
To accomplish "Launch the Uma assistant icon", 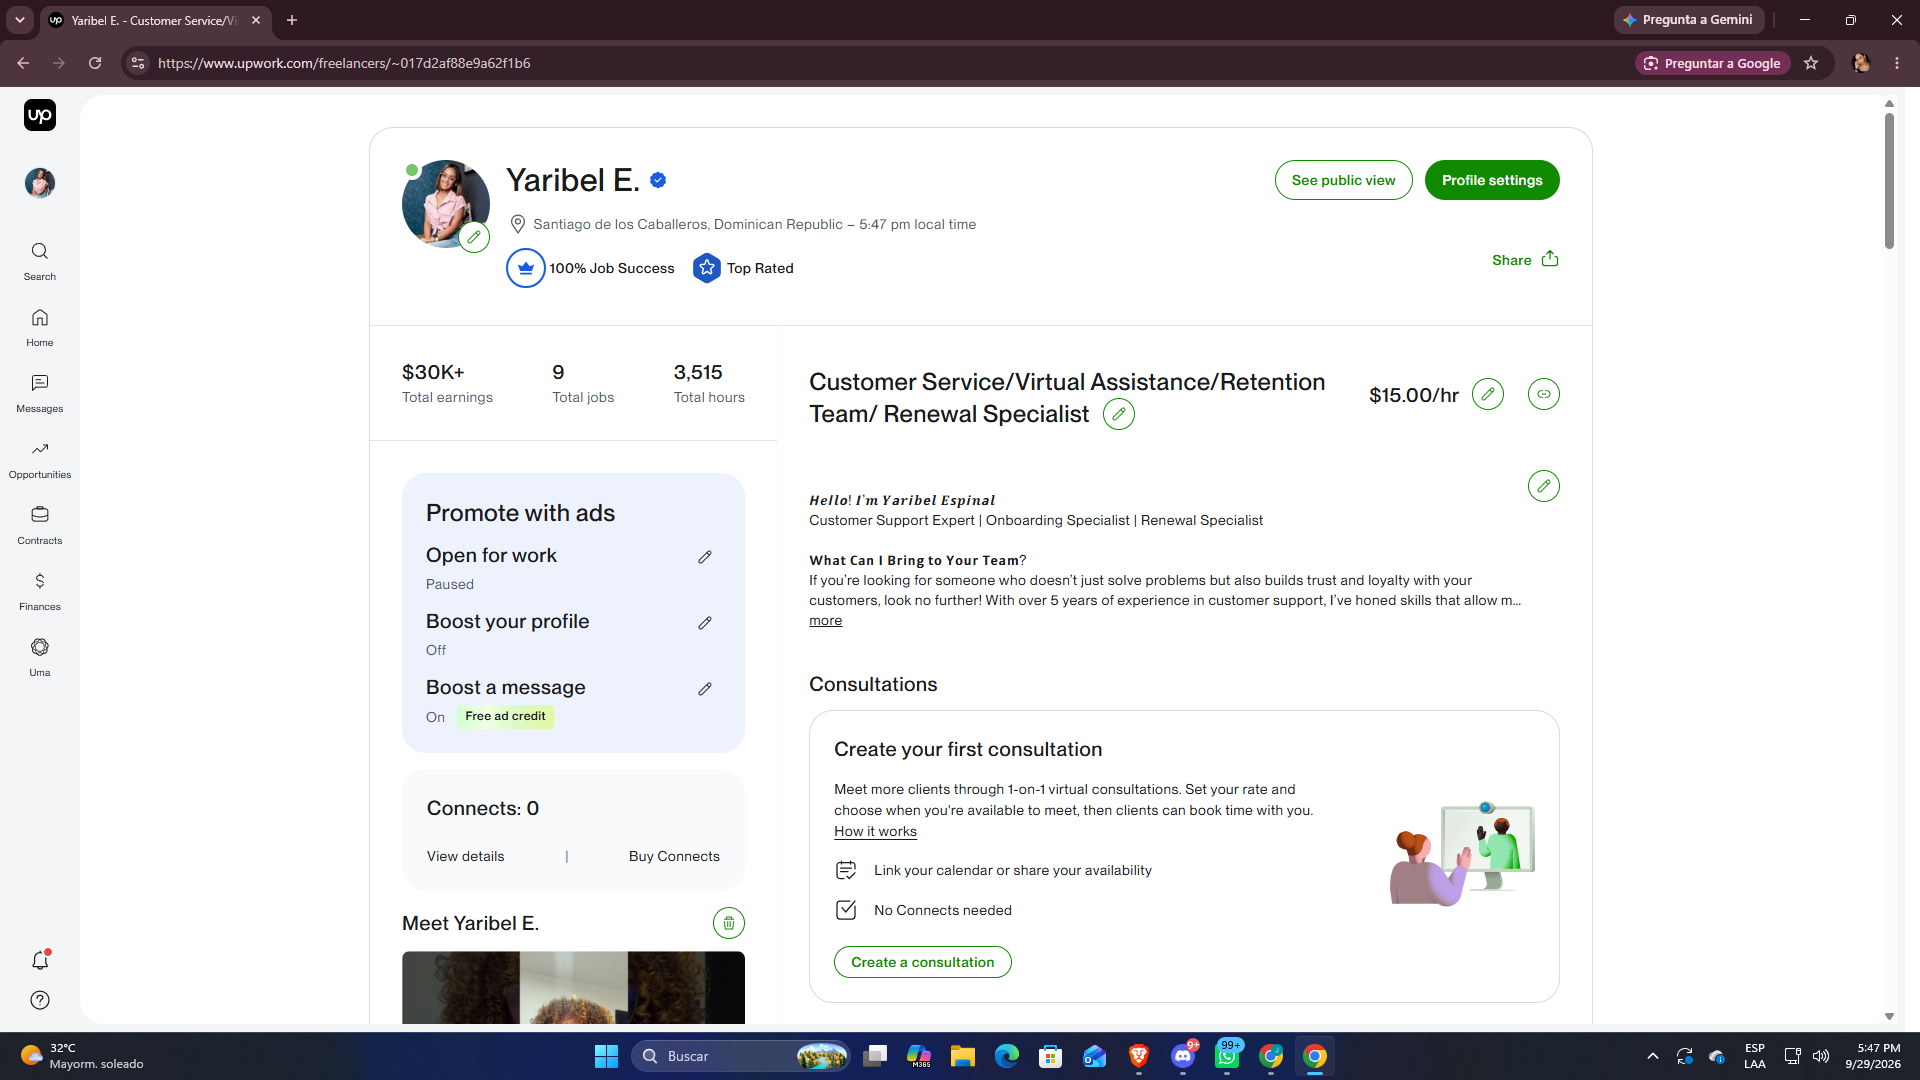I will (x=40, y=658).
